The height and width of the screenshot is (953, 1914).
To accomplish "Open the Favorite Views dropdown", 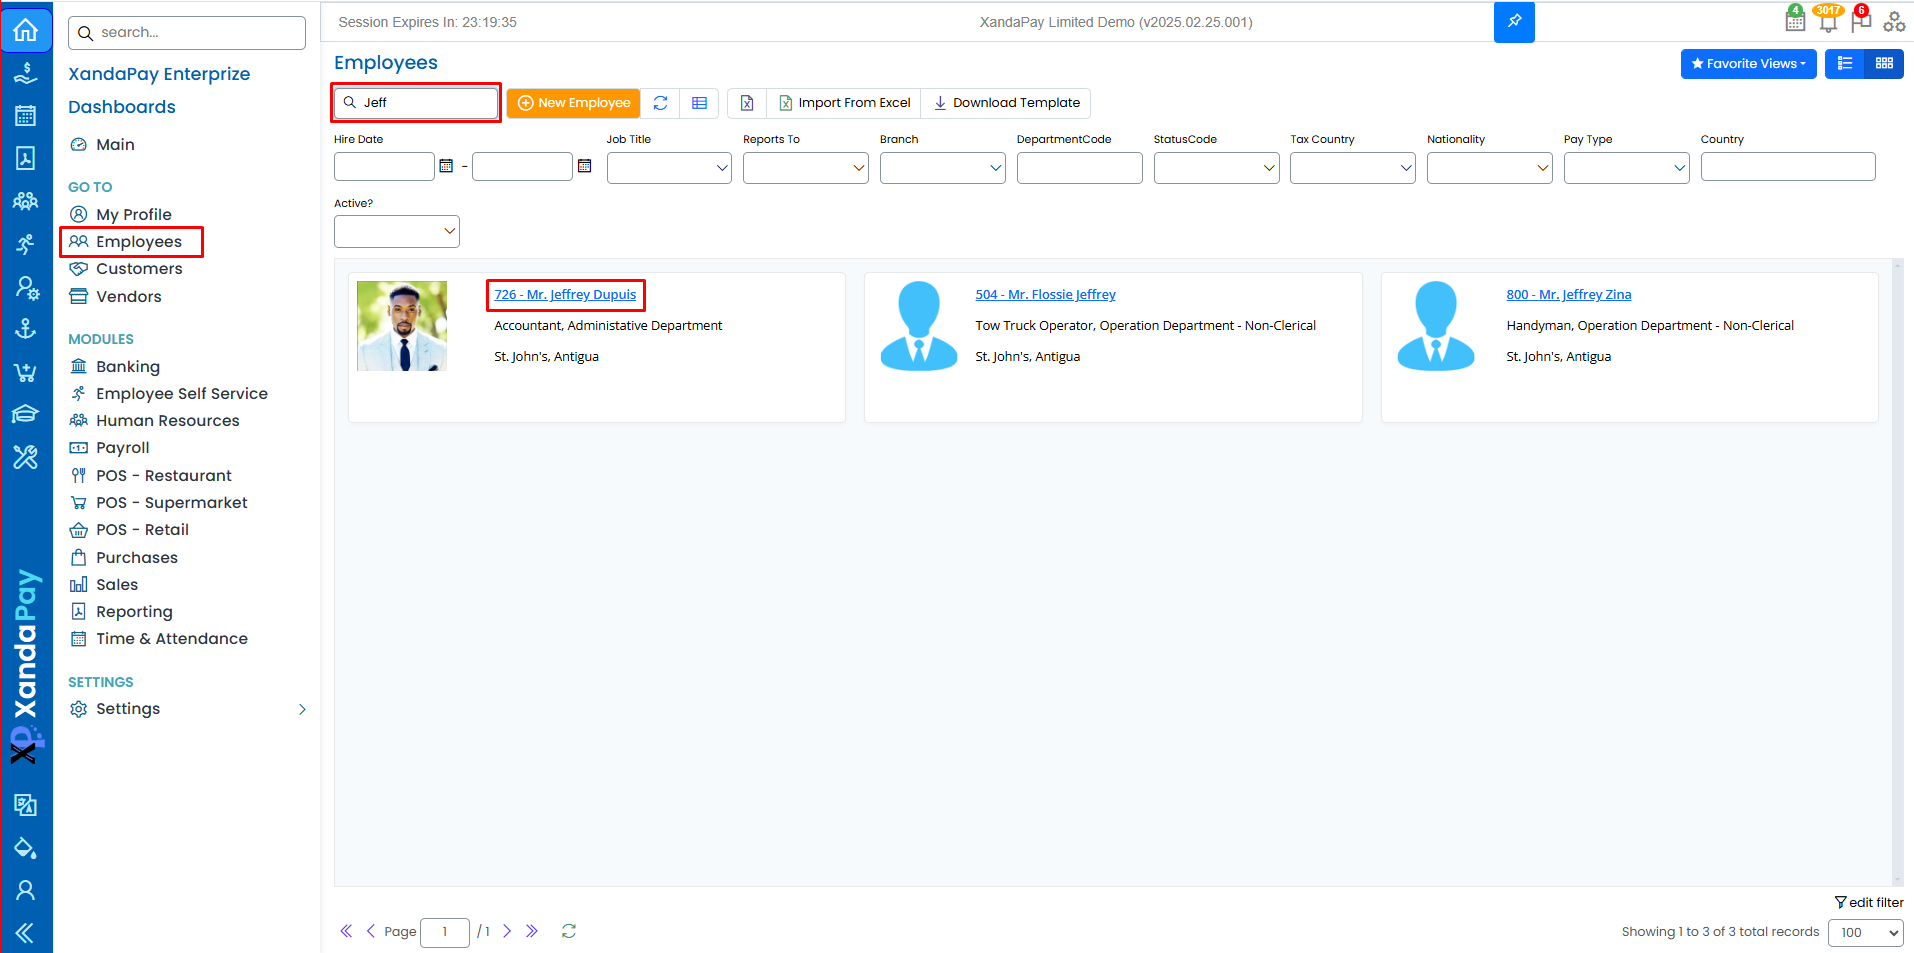I will coord(1749,63).
